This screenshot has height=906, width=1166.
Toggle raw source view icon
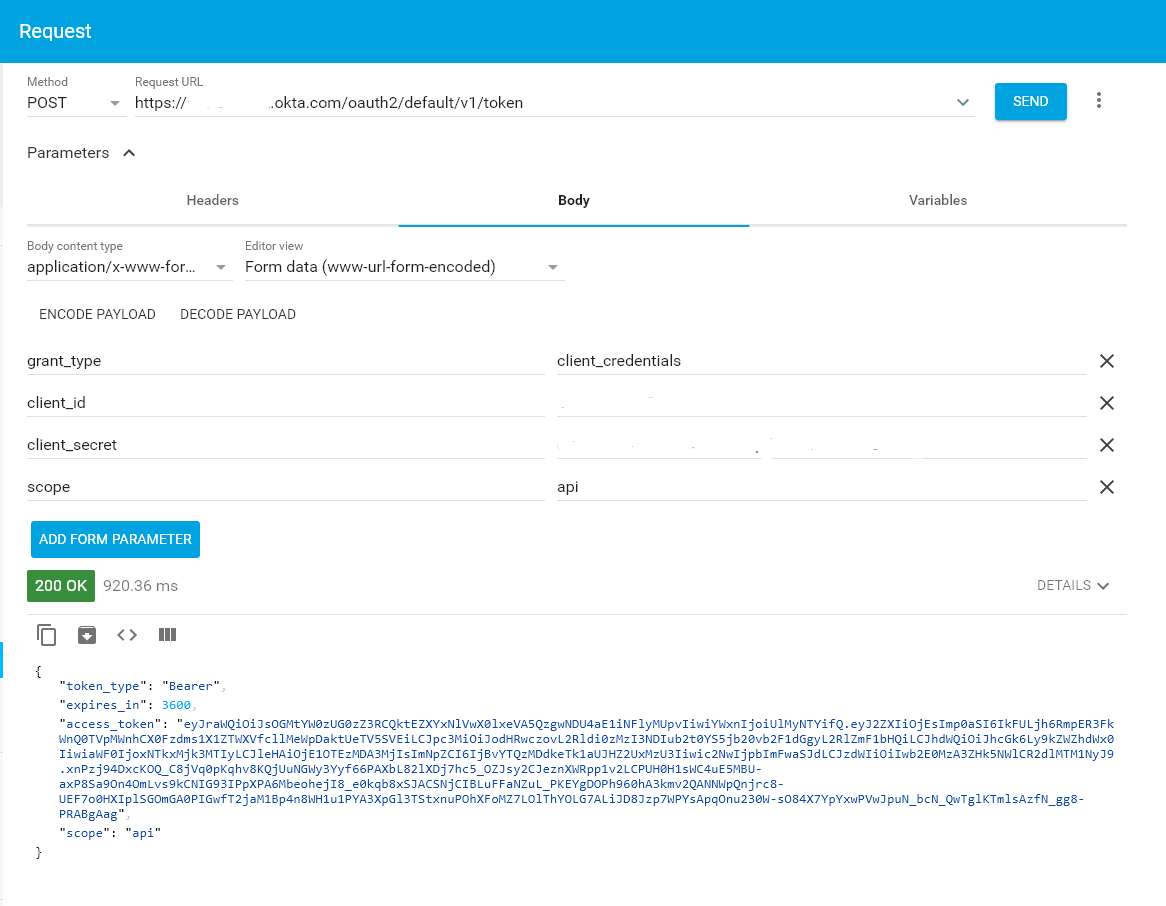(127, 635)
